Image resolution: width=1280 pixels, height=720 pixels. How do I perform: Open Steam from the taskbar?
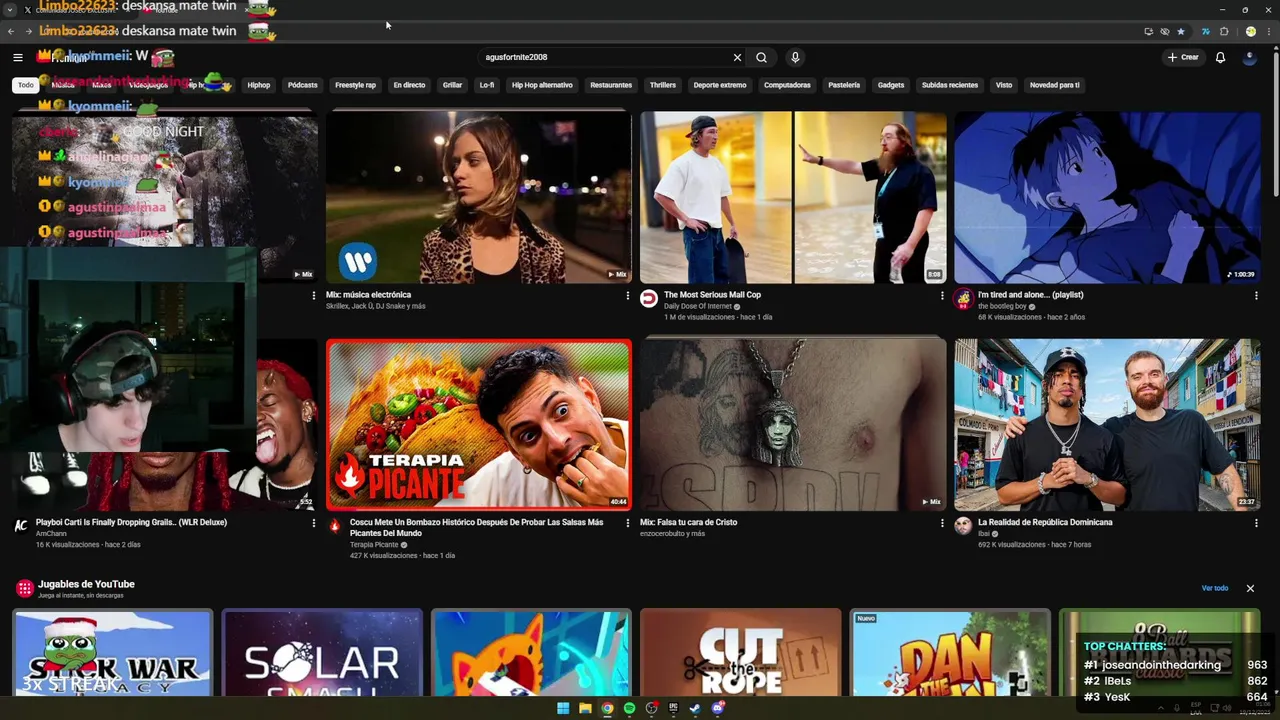(695, 708)
